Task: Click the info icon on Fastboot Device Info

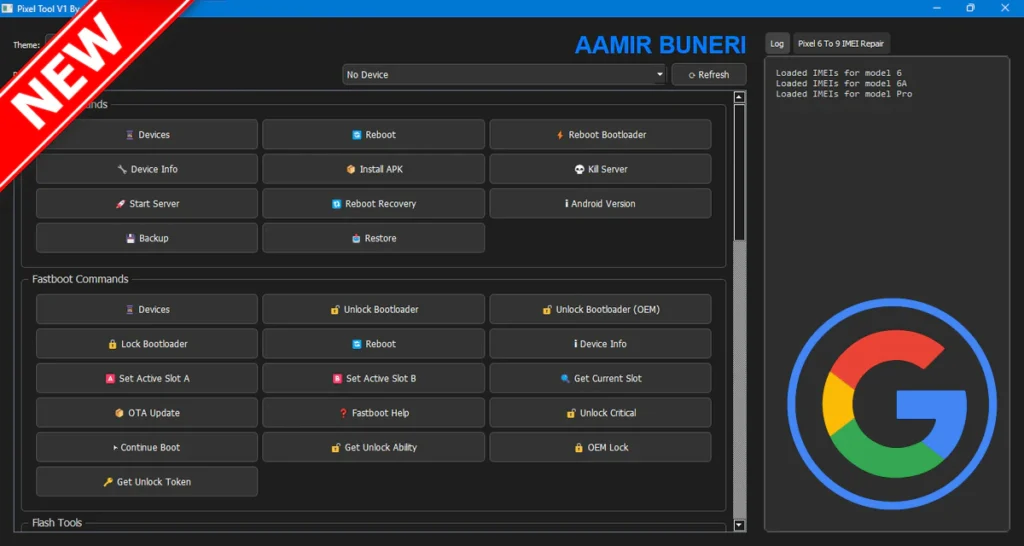Action: (x=575, y=344)
